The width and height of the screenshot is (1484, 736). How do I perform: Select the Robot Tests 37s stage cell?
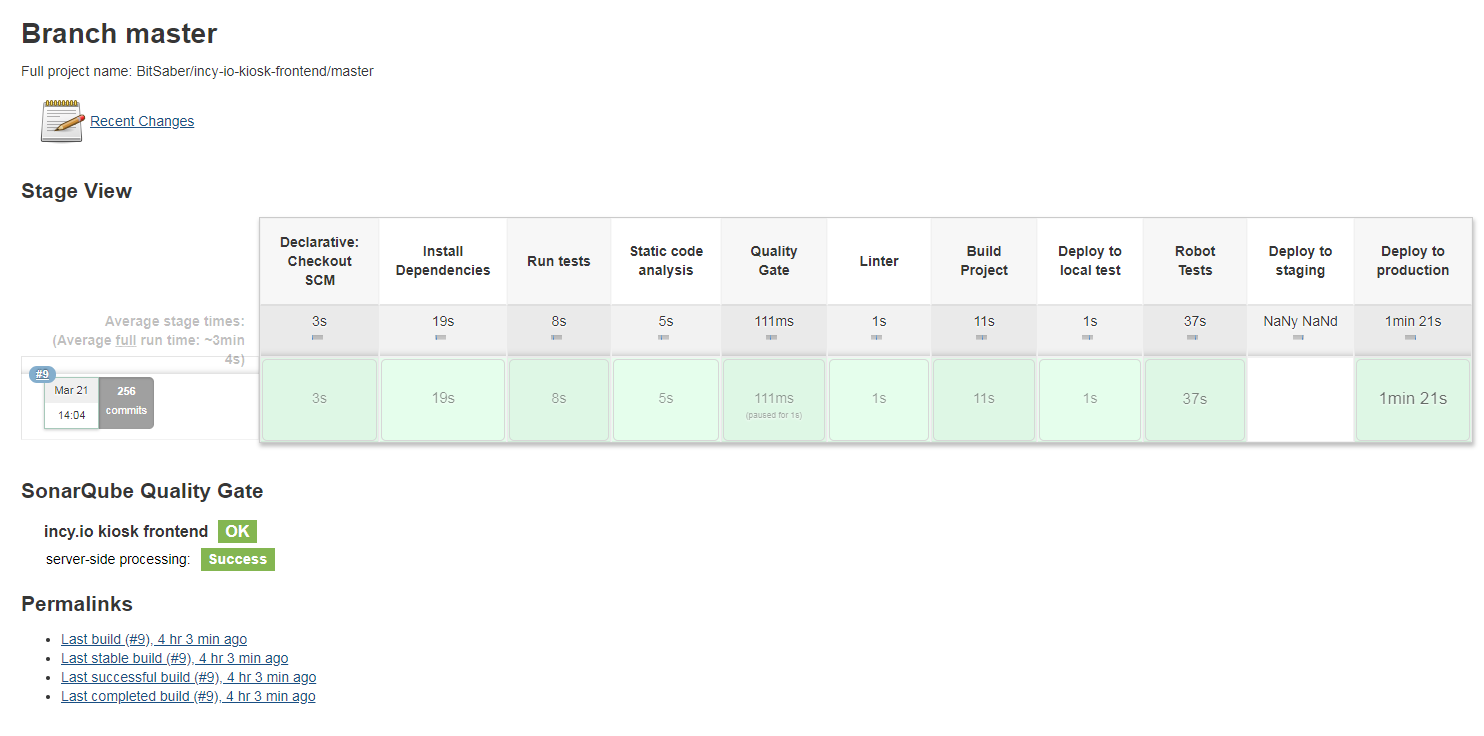click(x=1195, y=399)
